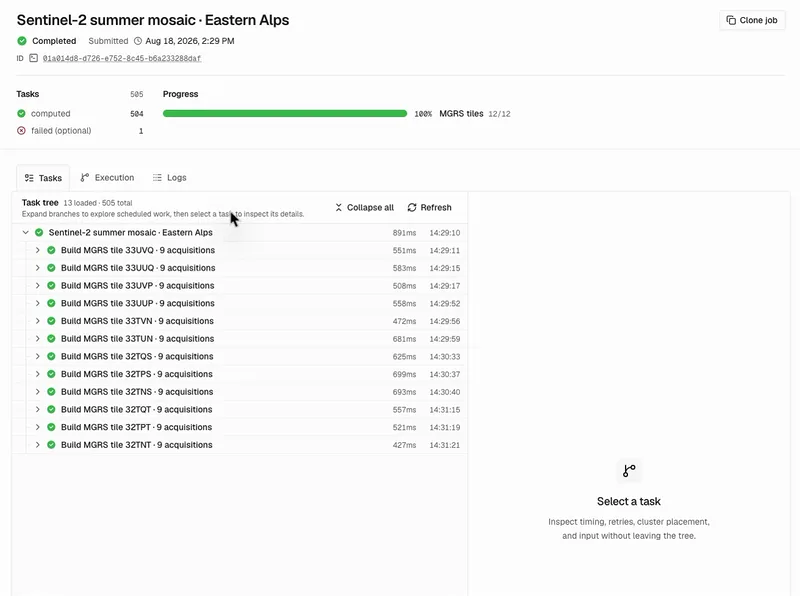
Task: Switch to the Tasks tab
Action: click(x=43, y=178)
